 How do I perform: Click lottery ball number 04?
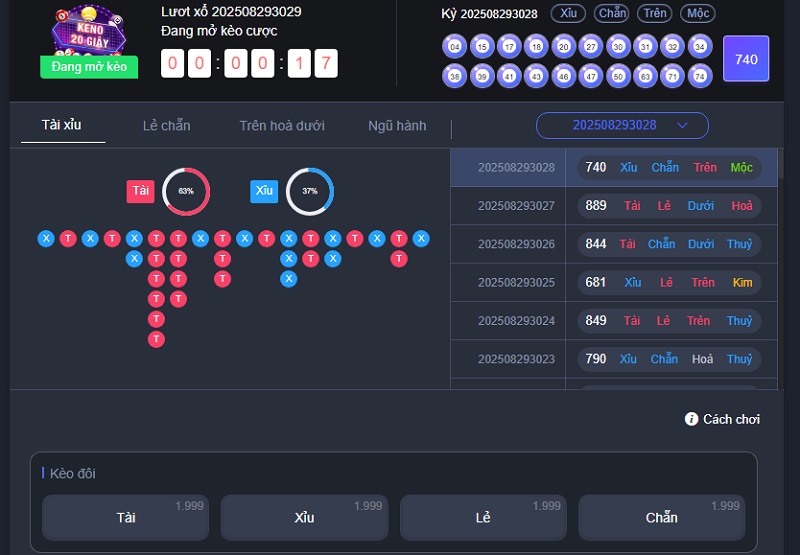tap(455, 47)
